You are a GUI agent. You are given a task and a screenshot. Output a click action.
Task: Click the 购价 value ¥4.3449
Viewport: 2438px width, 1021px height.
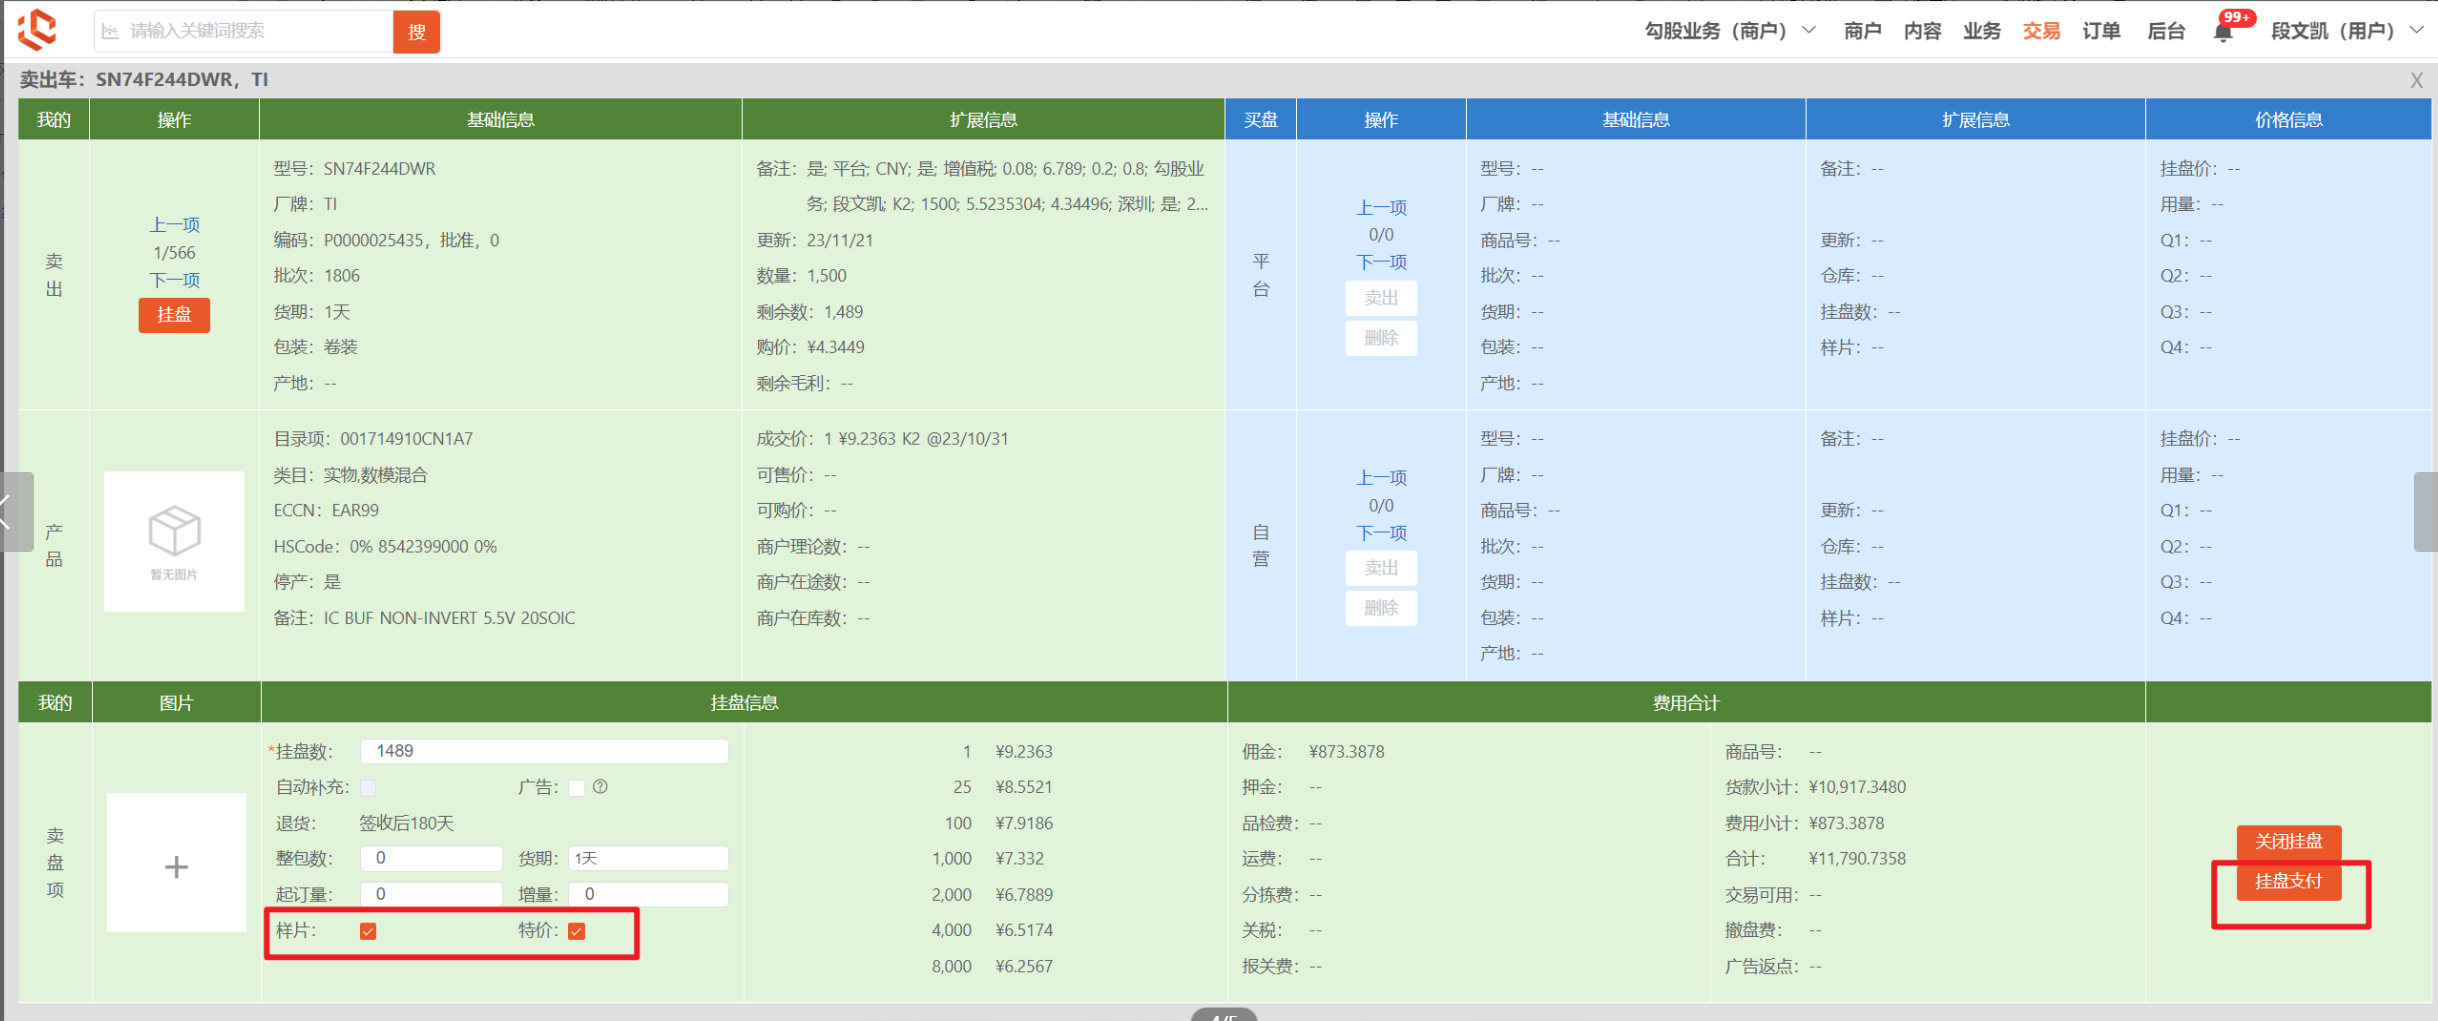point(836,347)
